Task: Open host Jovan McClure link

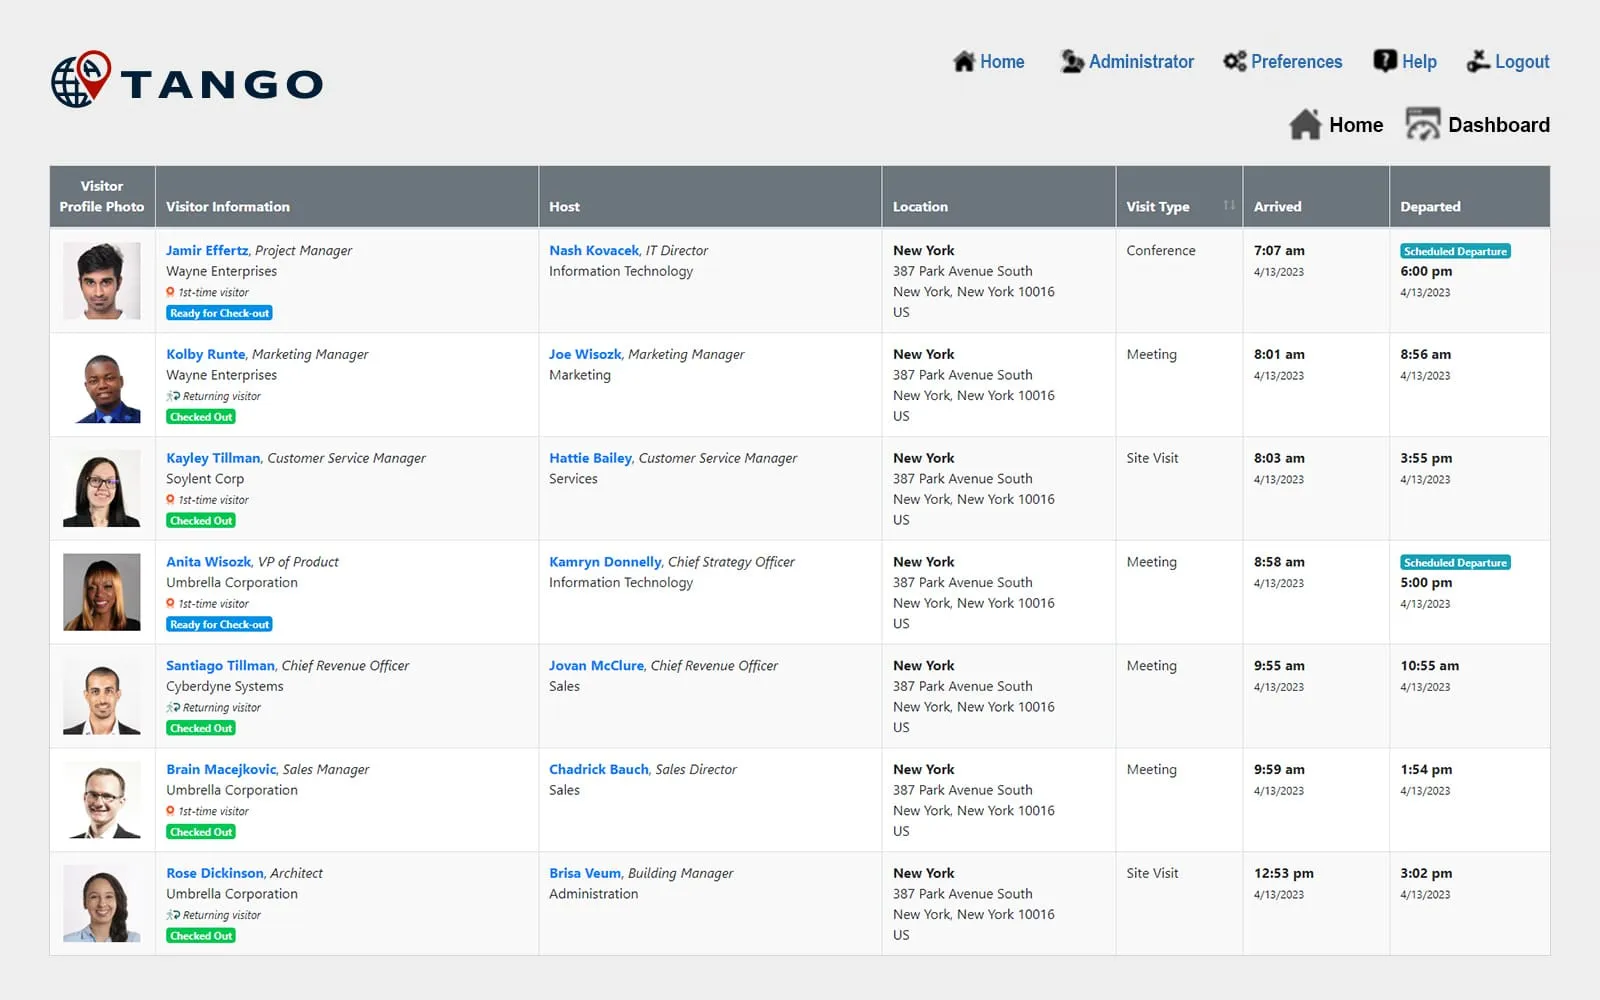Action: tap(596, 666)
